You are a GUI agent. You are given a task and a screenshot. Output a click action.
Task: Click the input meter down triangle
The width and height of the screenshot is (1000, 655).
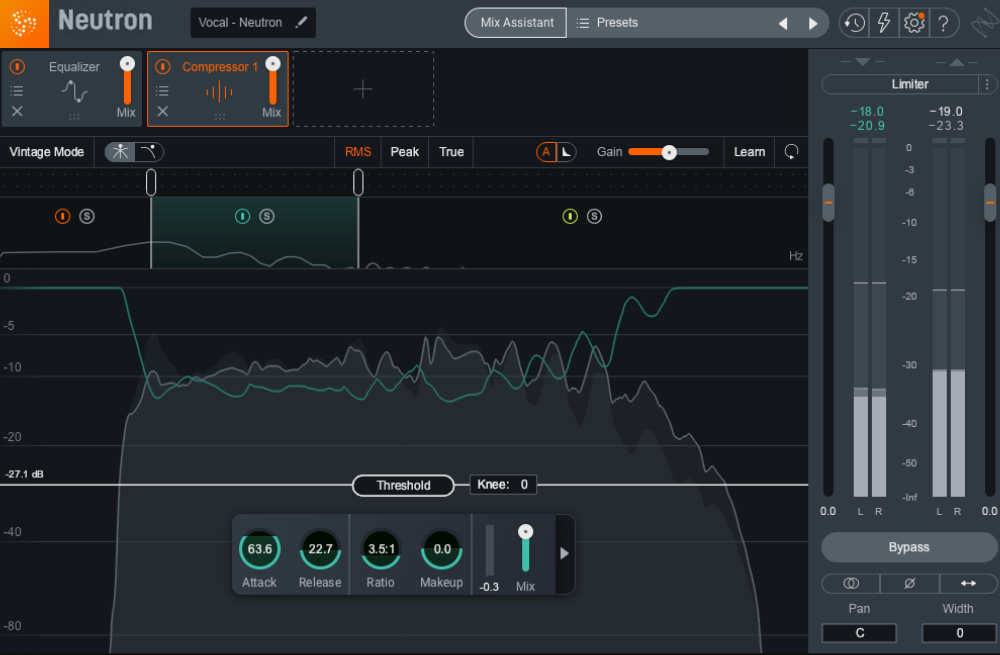coord(863,62)
